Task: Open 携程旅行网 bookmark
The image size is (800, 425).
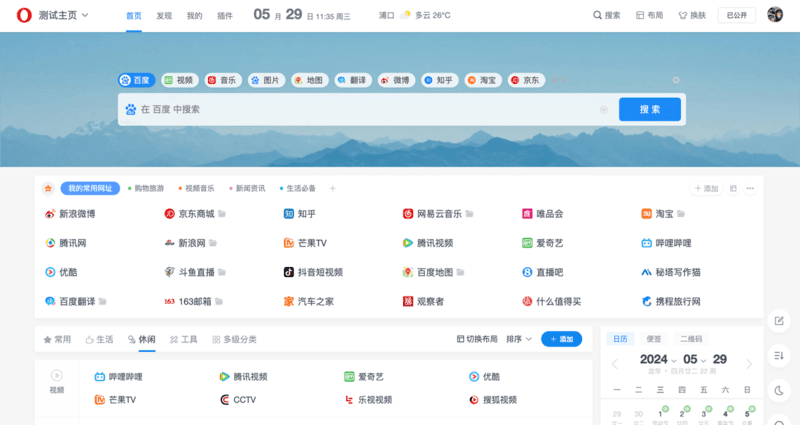Action: [x=671, y=302]
